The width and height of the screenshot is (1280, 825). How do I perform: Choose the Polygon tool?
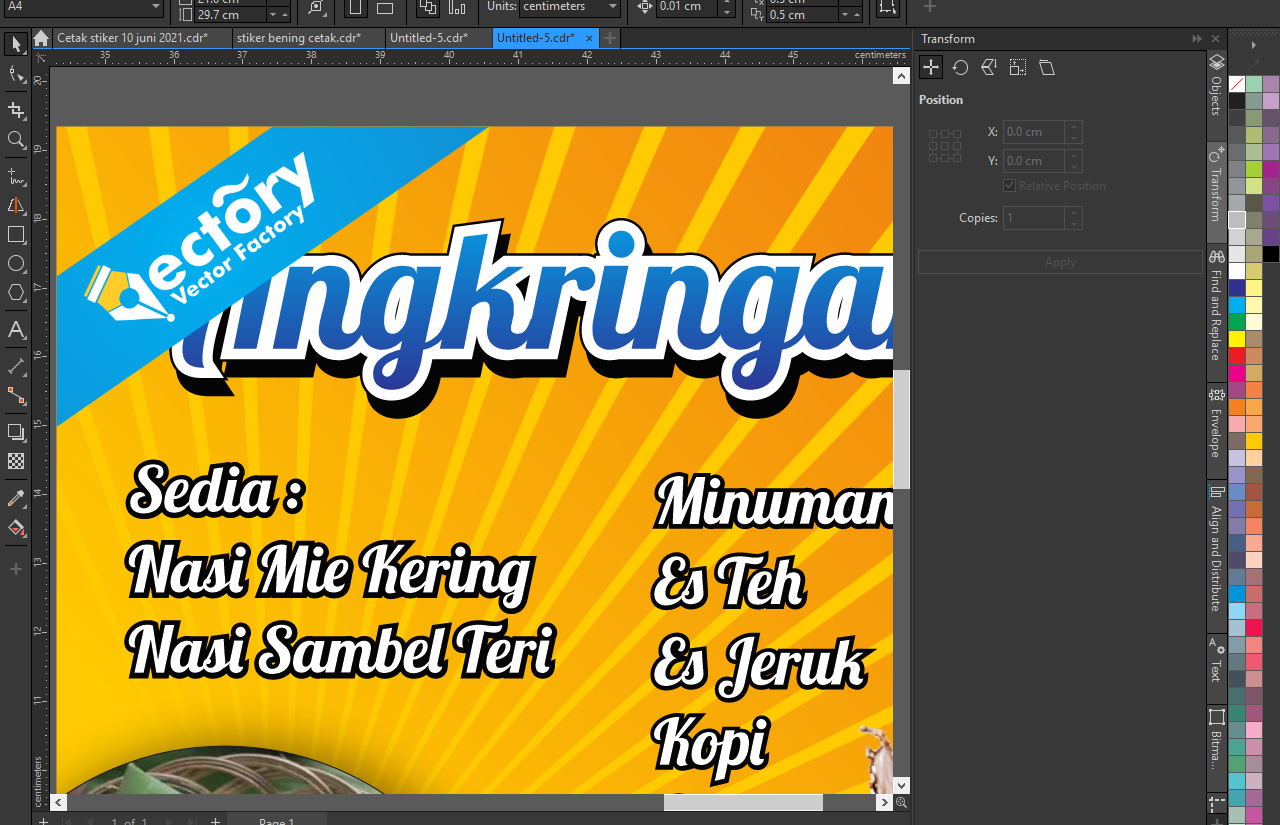point(16,293)
